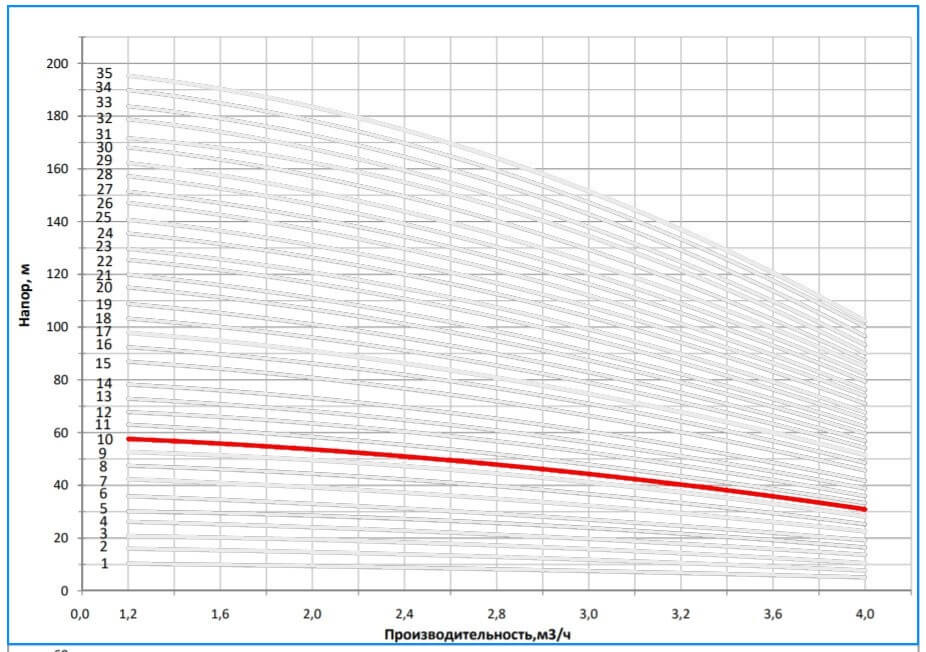Click the 1,2 horizontal axis value

pyautogui.click(x=128, y=612)
